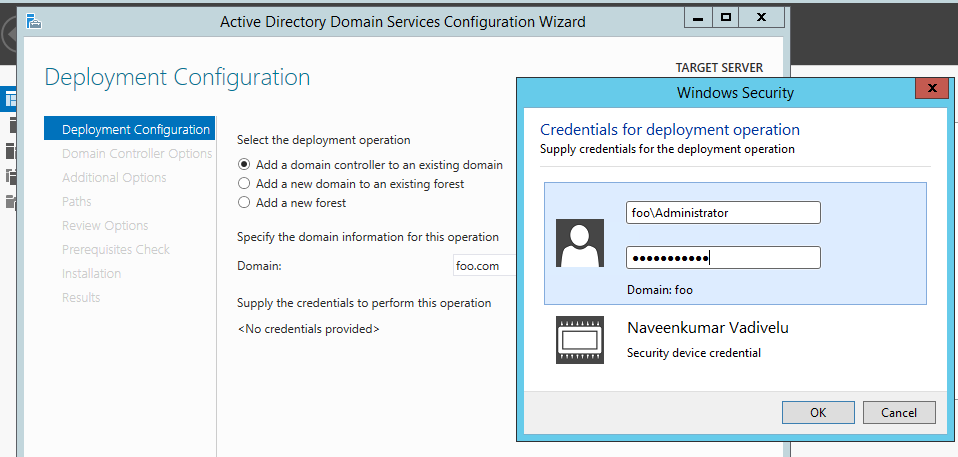Go to the Domain Controller Options step
Image resolution: width=958 pixels, height=457 pixels.
pos(137,153)
